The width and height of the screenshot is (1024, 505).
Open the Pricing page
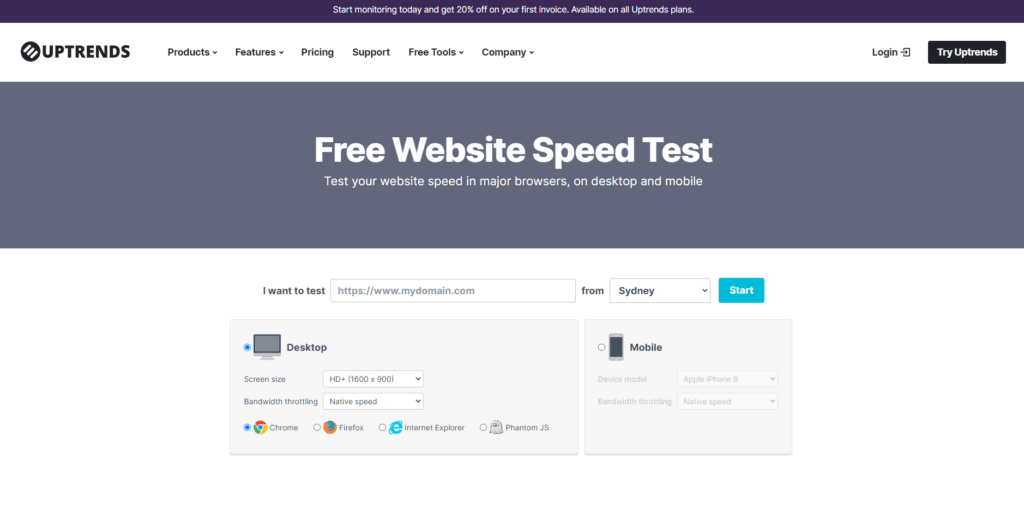(x=317, y=52)
